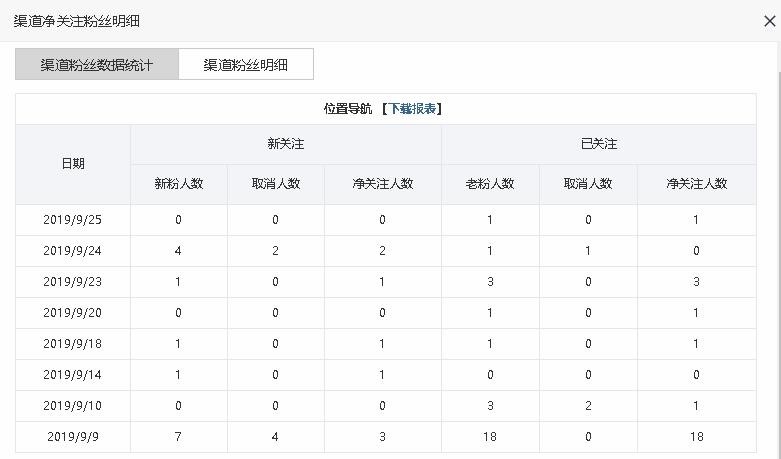Click the 已关注 group header
Viewport: 781px width, 459px height.
click(598, 144)
